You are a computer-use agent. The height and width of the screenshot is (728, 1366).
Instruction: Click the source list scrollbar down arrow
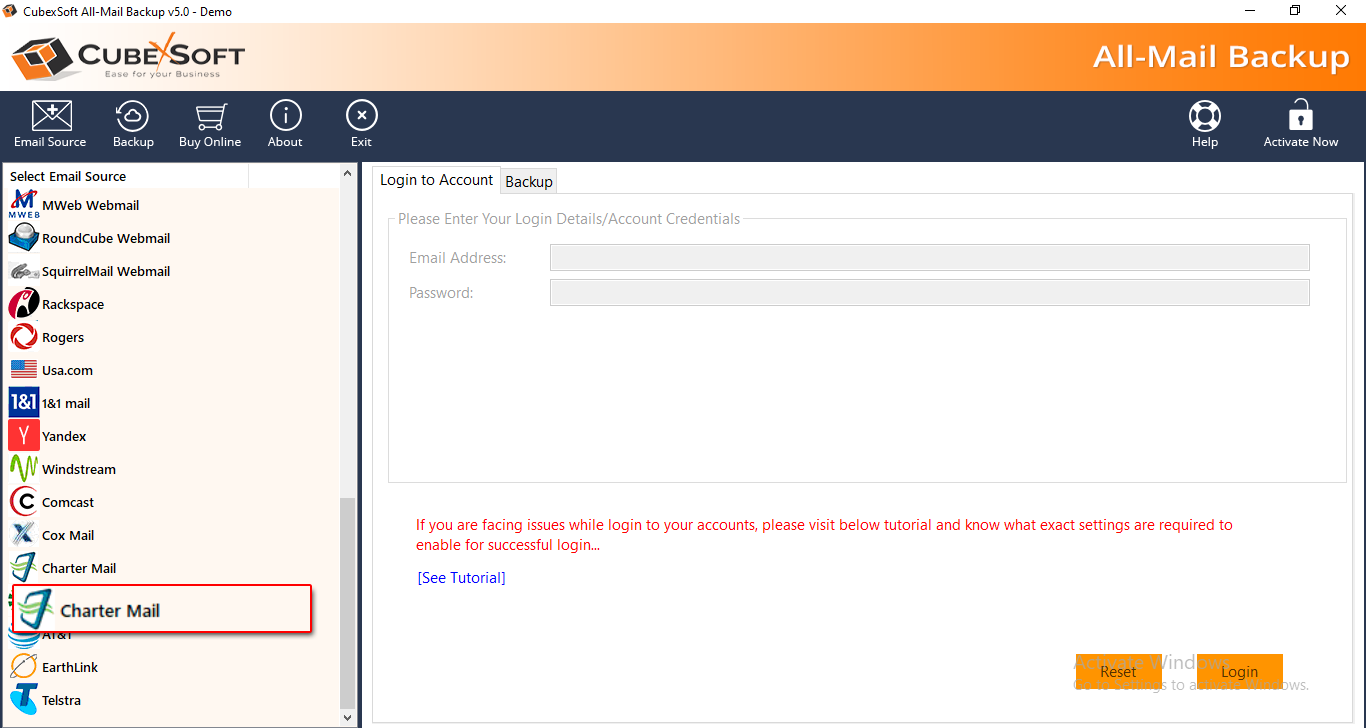pyautogui.click(x=348, y=717)
